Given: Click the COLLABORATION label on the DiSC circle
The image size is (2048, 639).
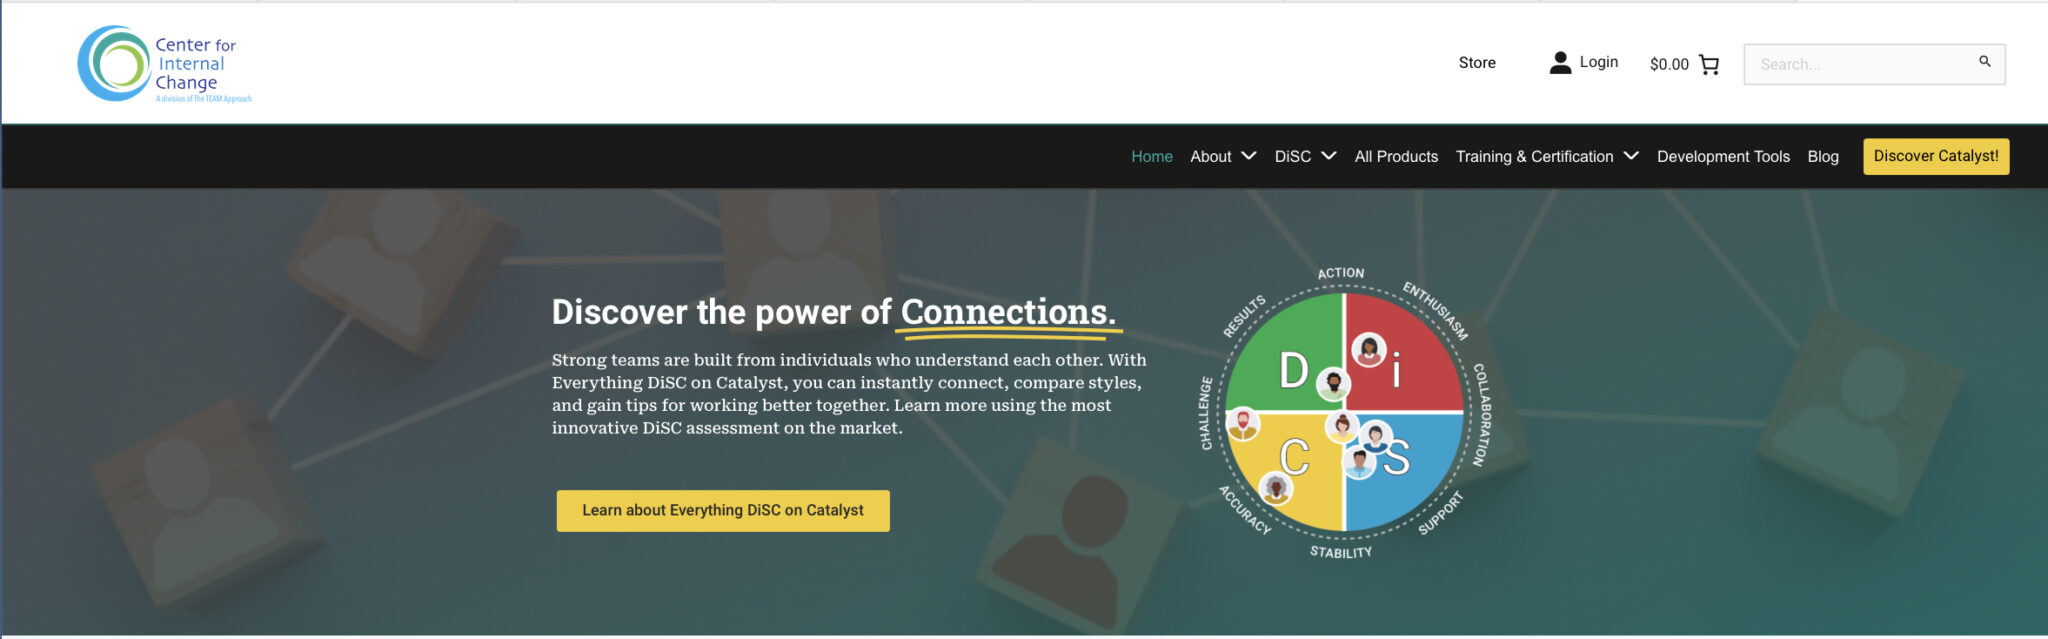Looking at the screenshot, I should (x=1481, y=414).
